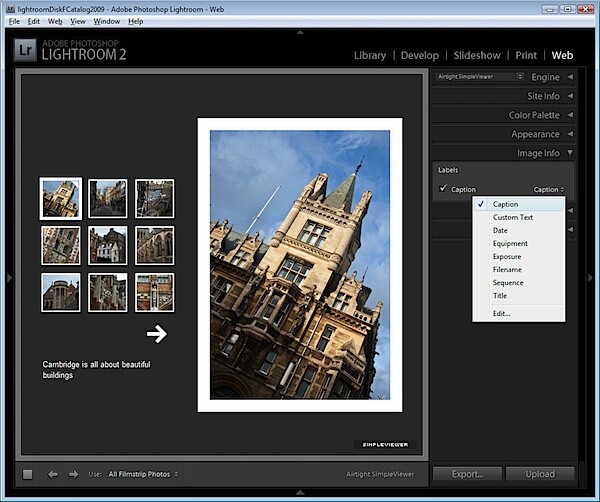Hide the right panel via edge arrow

(x=591, y=277)
